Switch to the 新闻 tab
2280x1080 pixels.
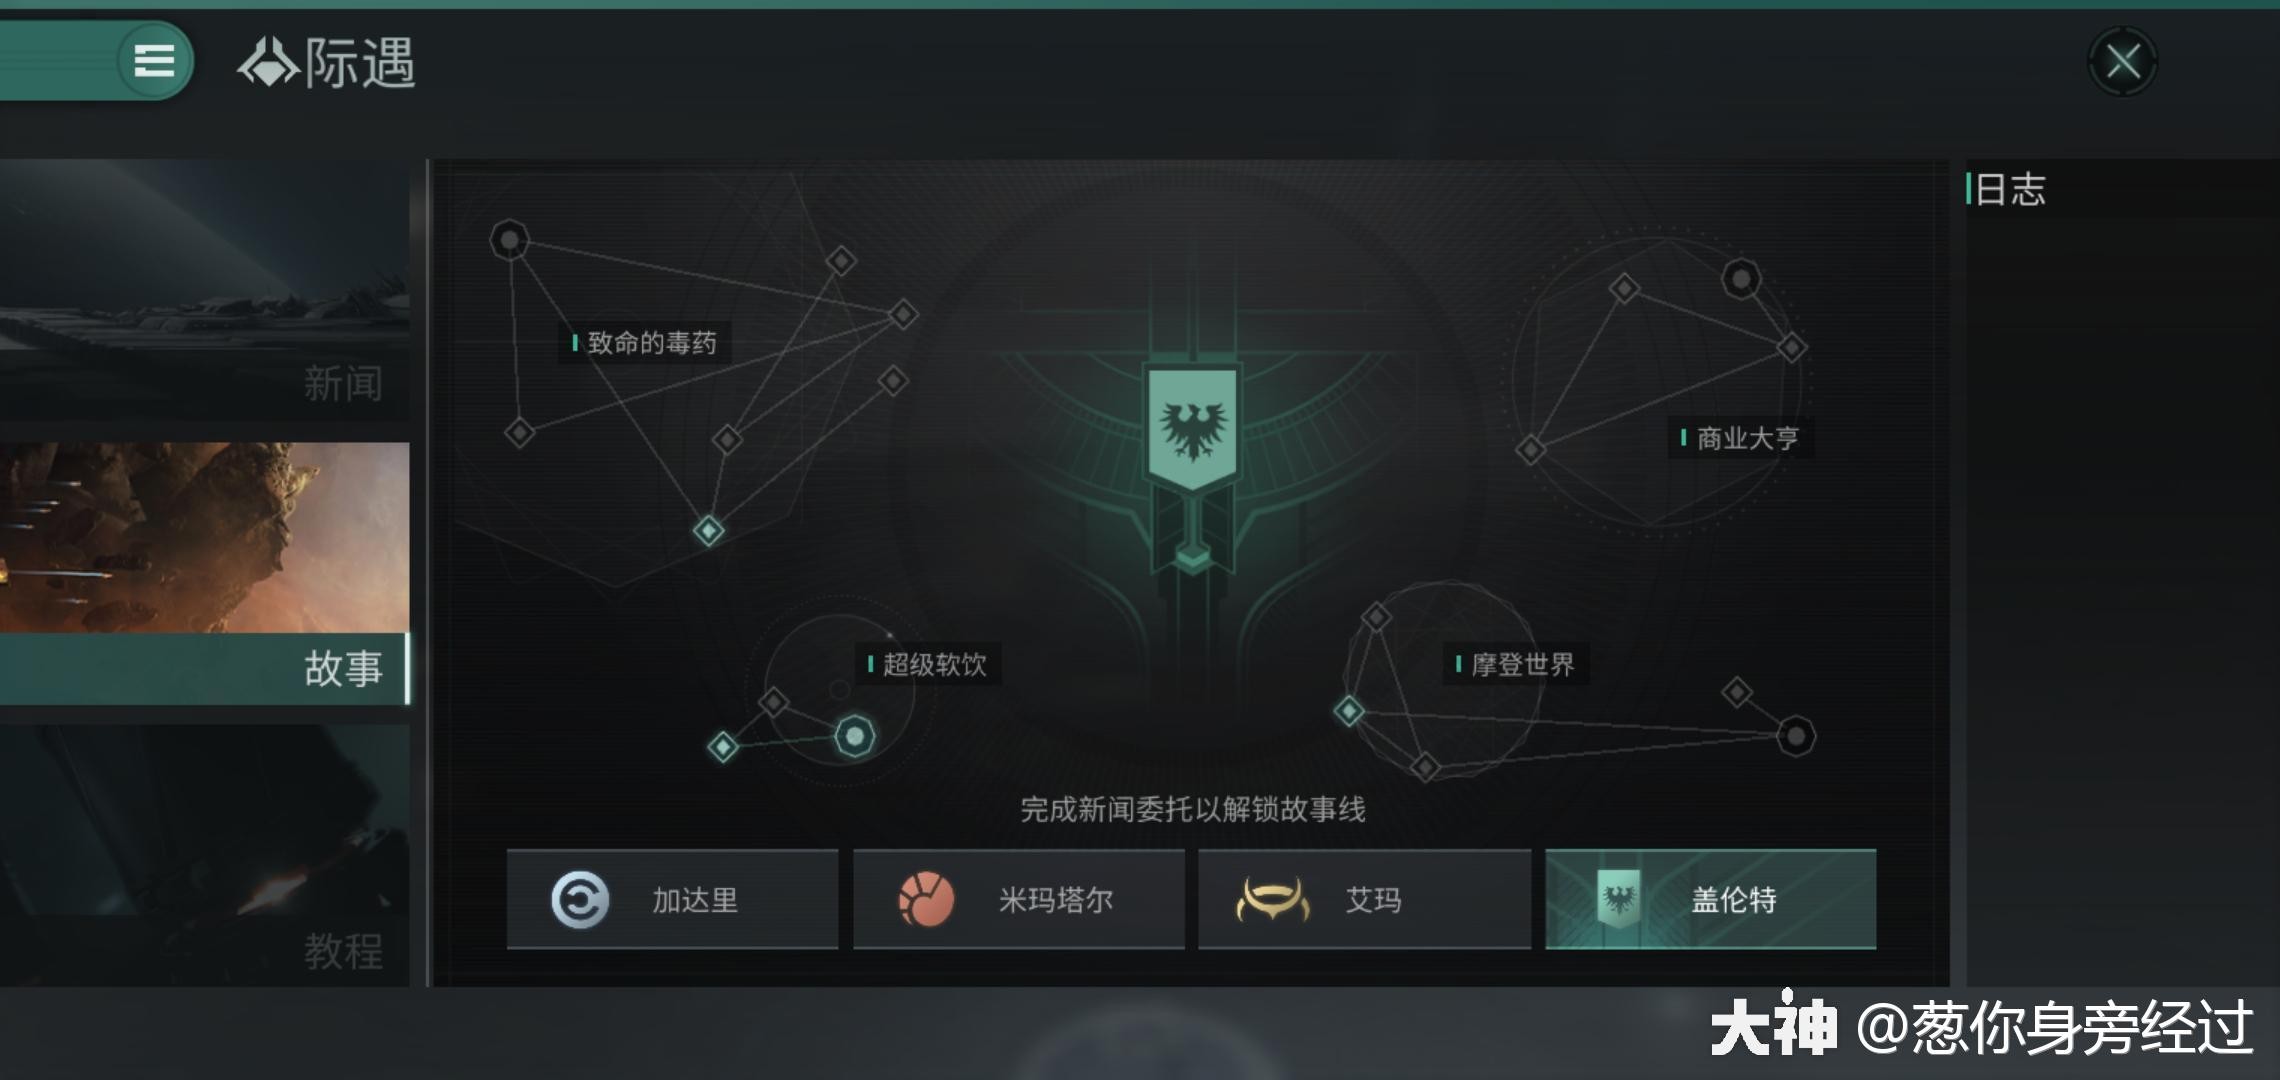click(x=204, y=290)
